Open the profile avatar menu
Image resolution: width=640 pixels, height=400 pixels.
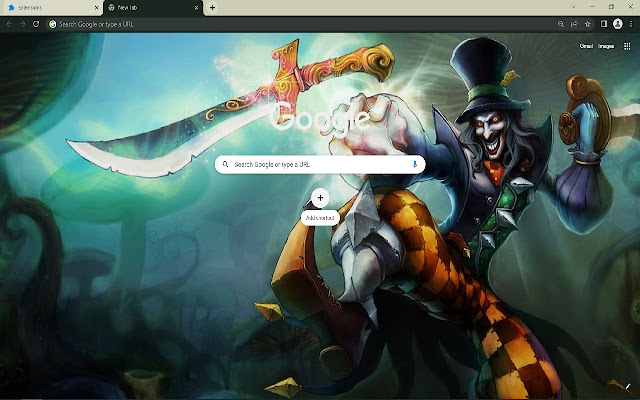pos(618,24)
